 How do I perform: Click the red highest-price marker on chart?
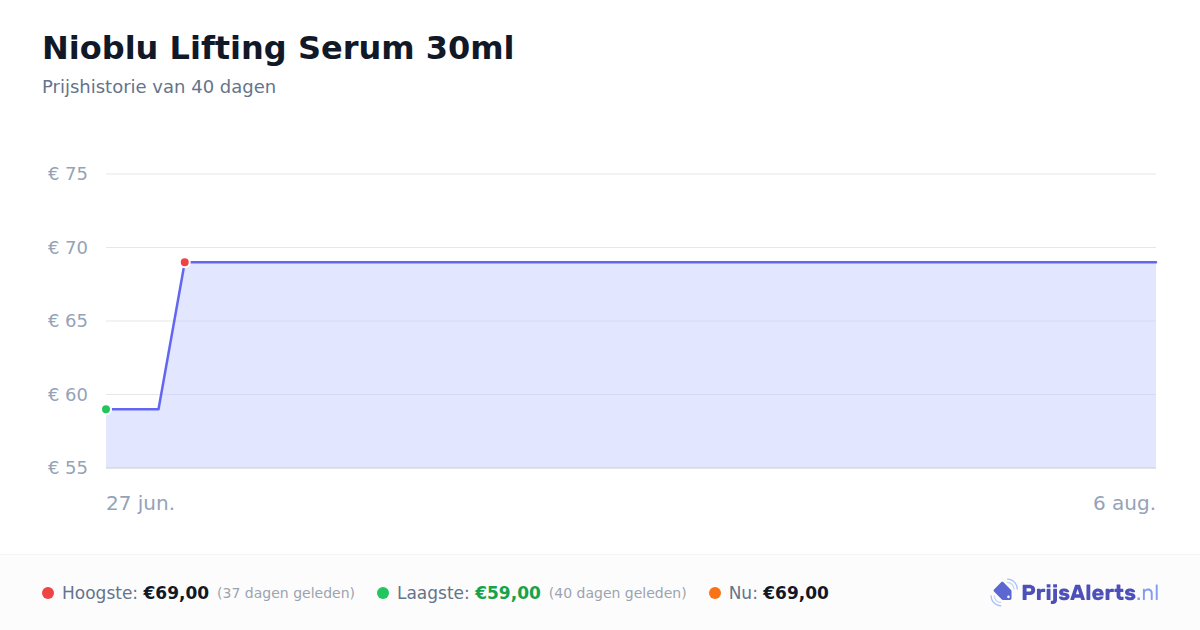[x=185, y=262]
